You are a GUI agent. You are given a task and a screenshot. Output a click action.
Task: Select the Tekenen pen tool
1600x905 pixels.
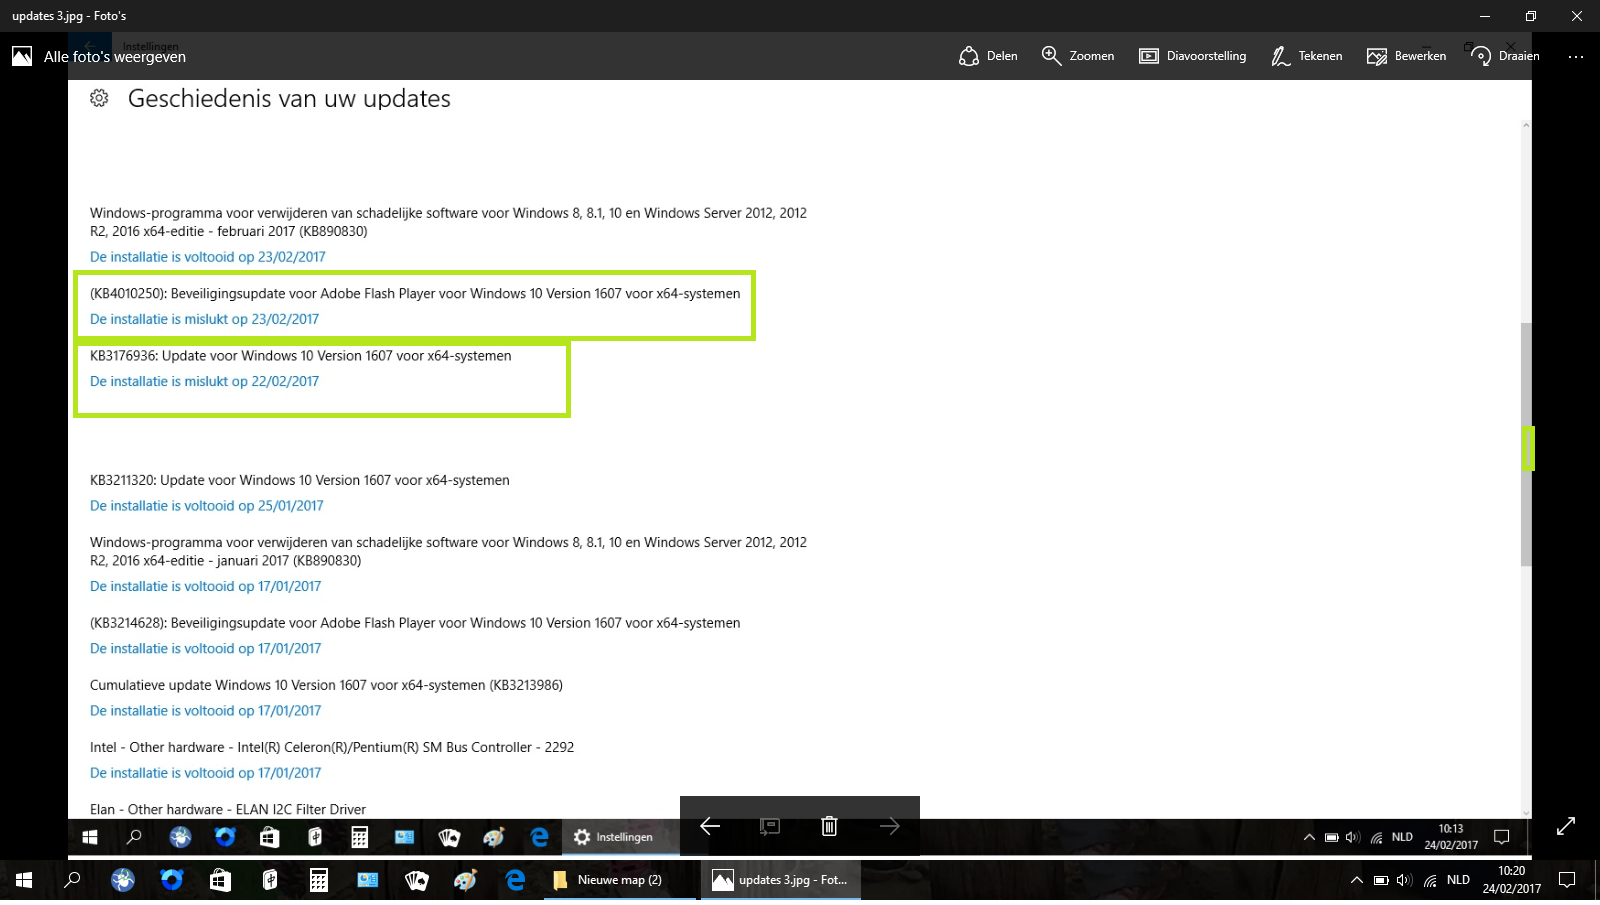click(x=1306, y=56)
